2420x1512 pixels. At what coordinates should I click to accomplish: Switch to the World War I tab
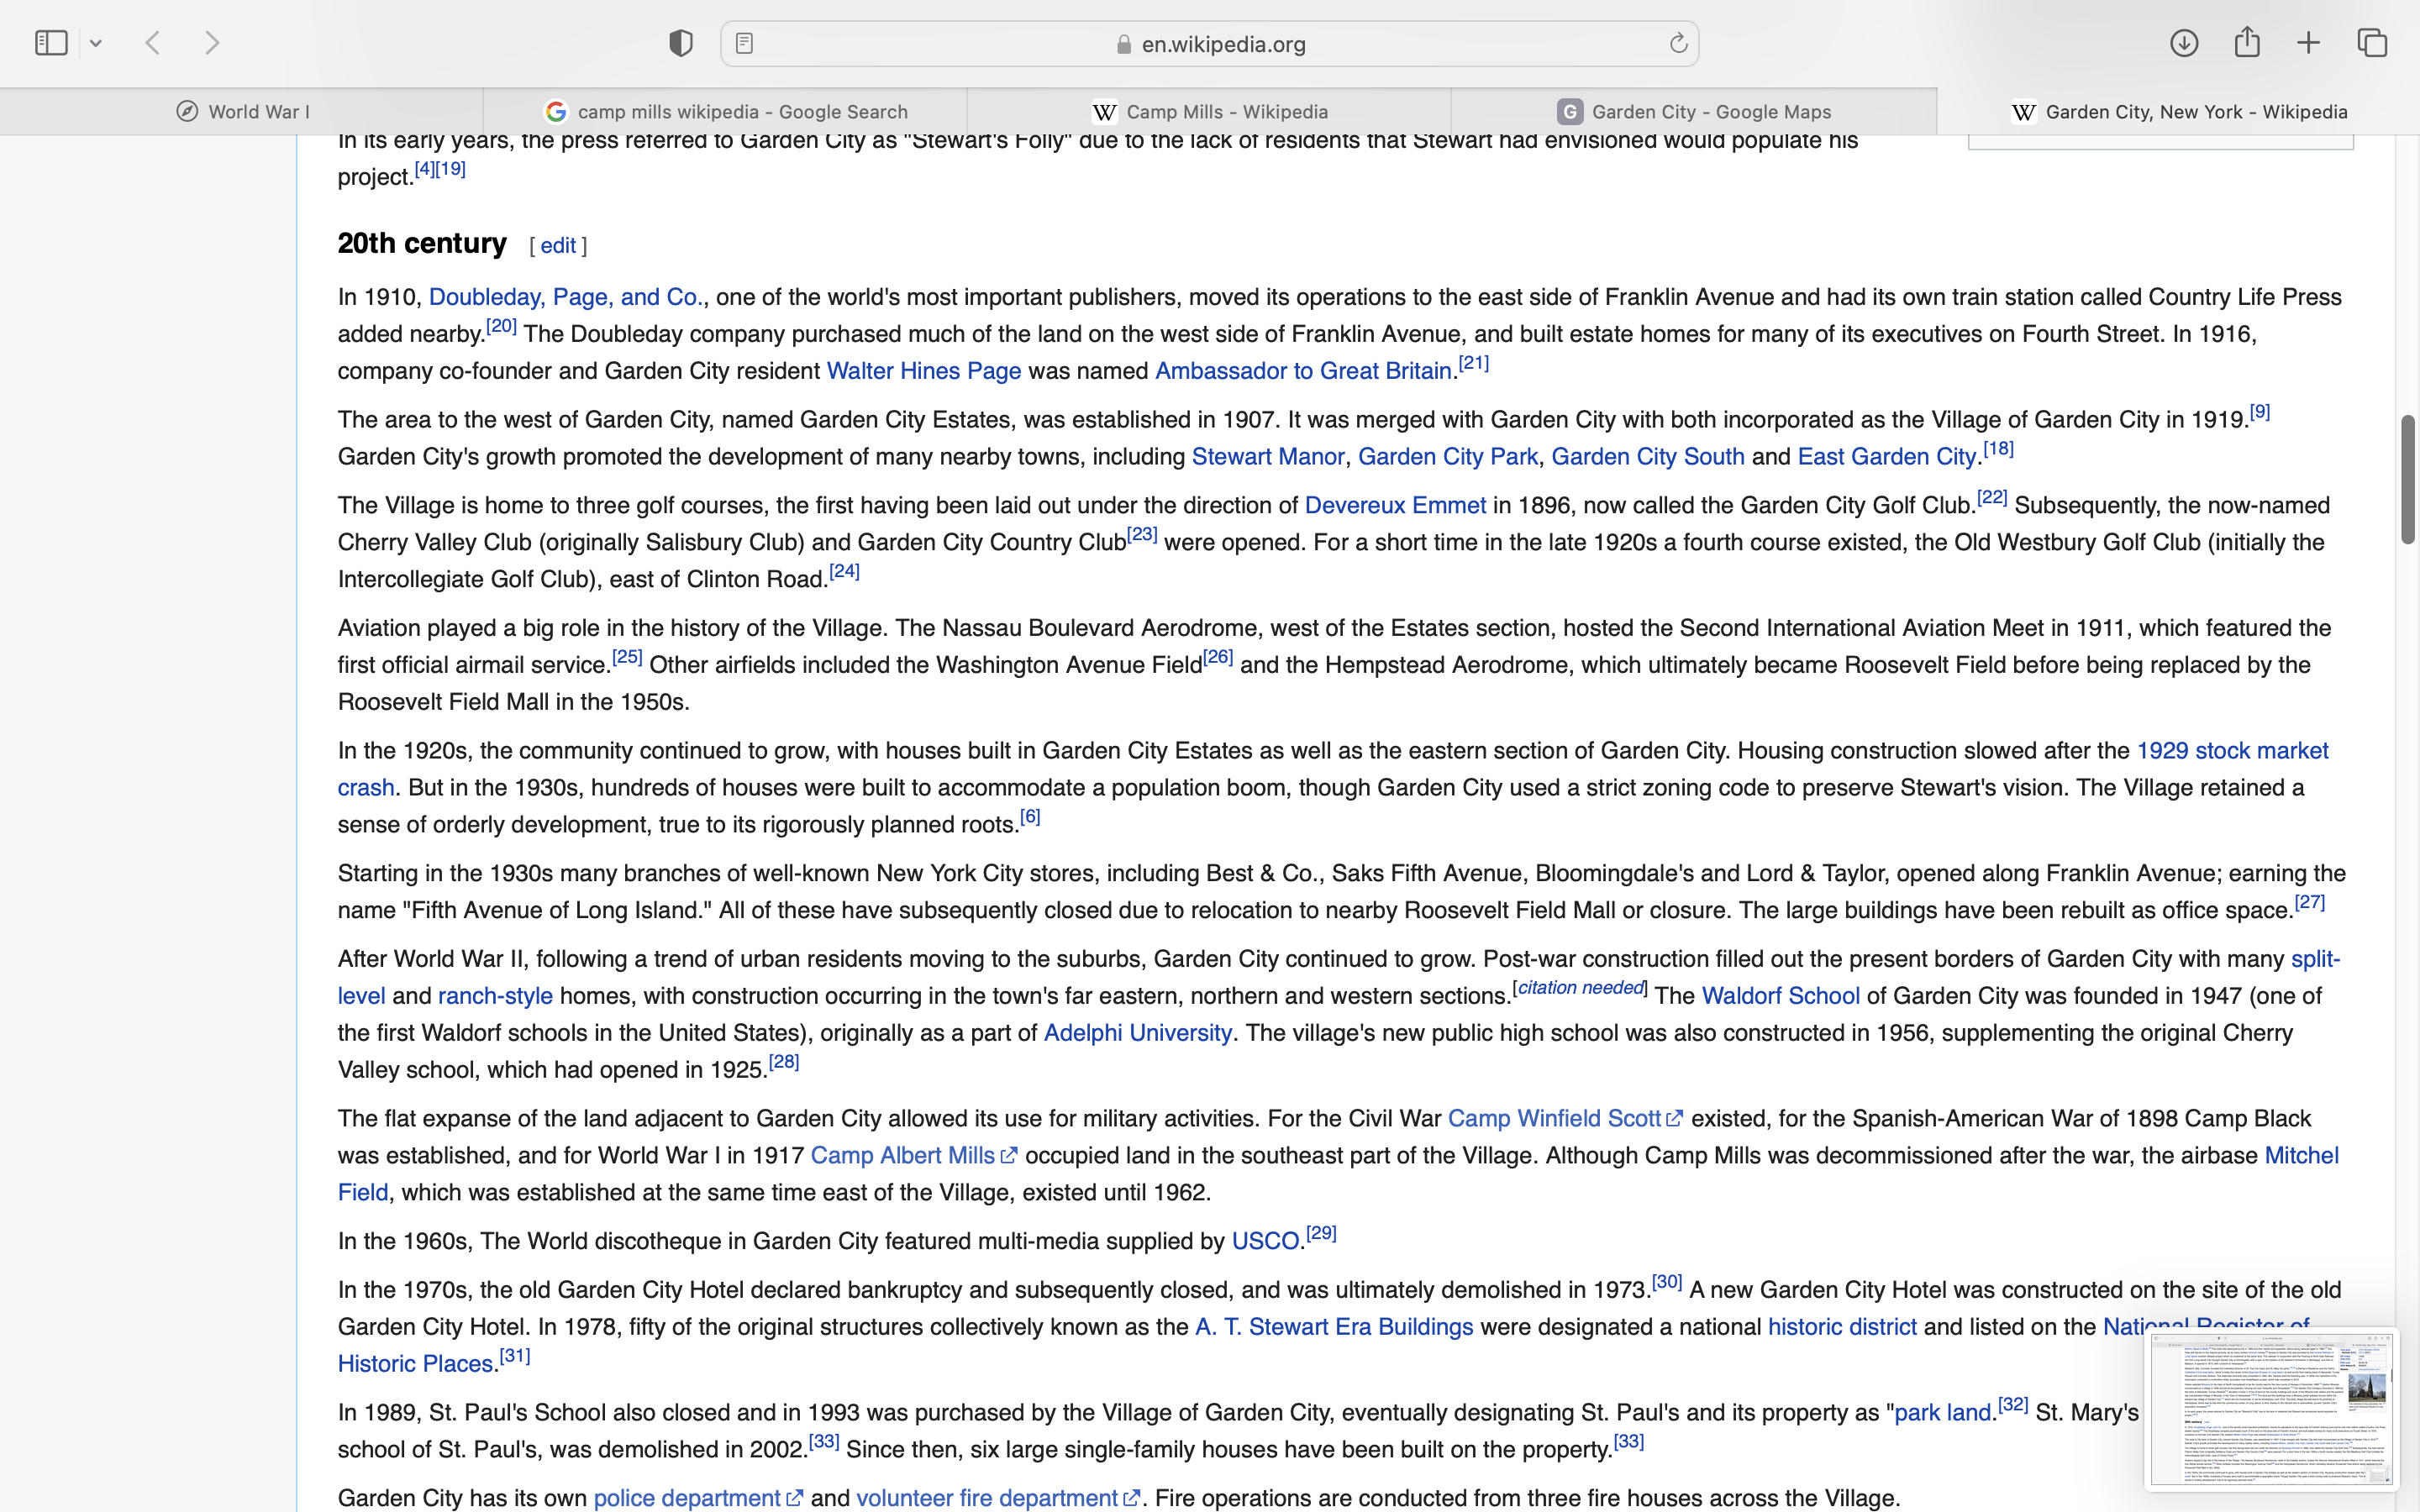(242, 111)
